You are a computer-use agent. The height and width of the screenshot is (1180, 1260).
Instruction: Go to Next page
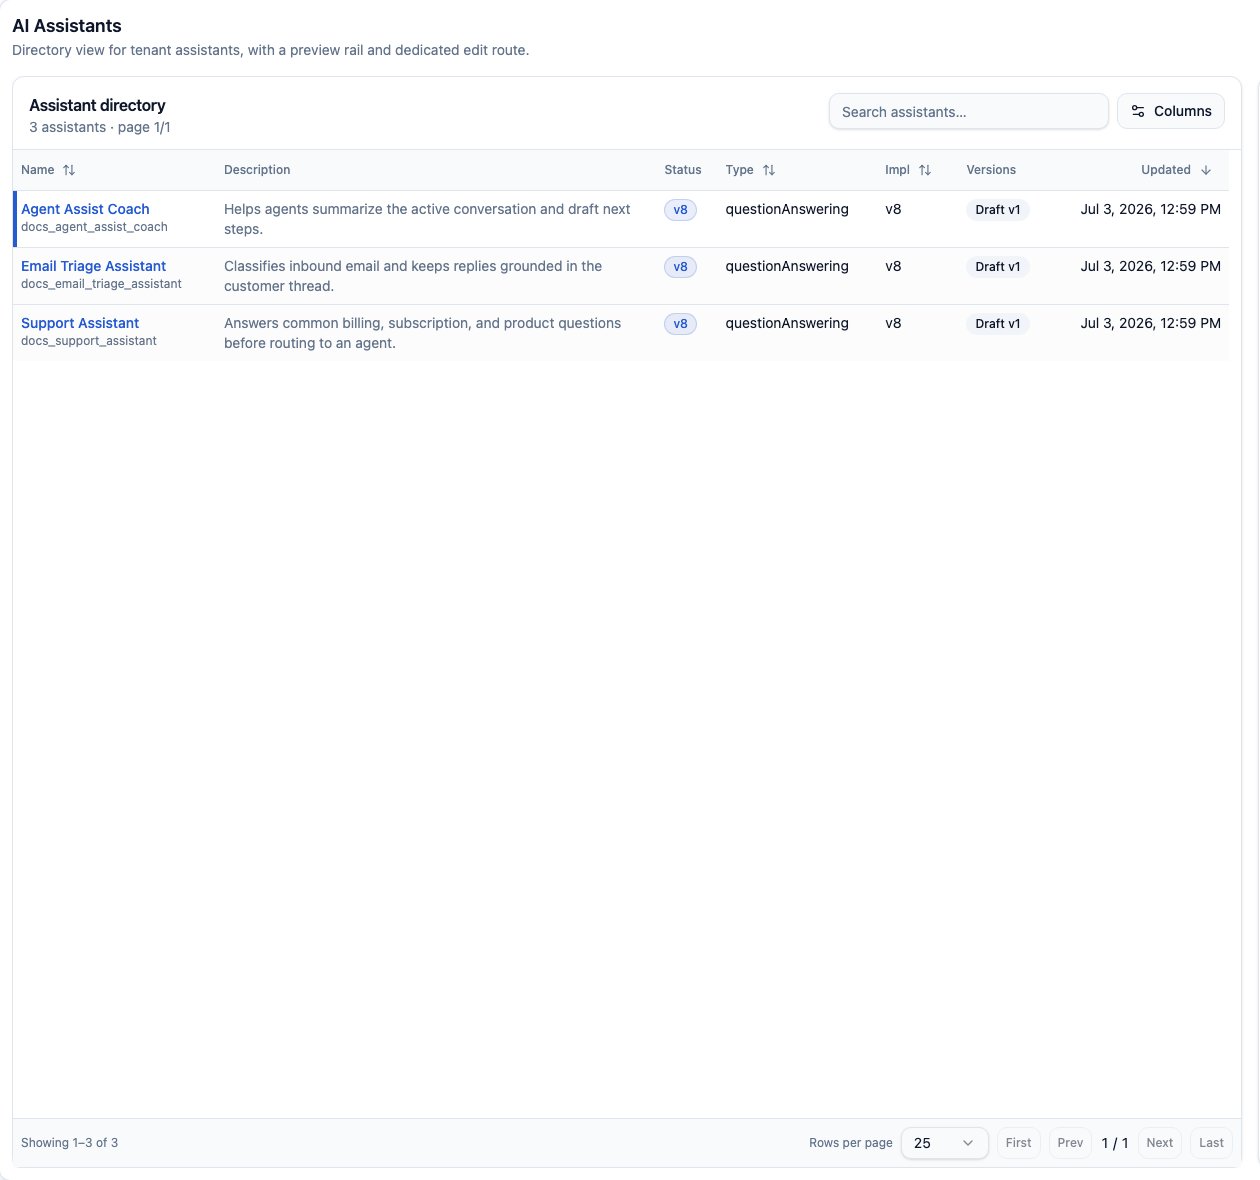(1160, 1143)
